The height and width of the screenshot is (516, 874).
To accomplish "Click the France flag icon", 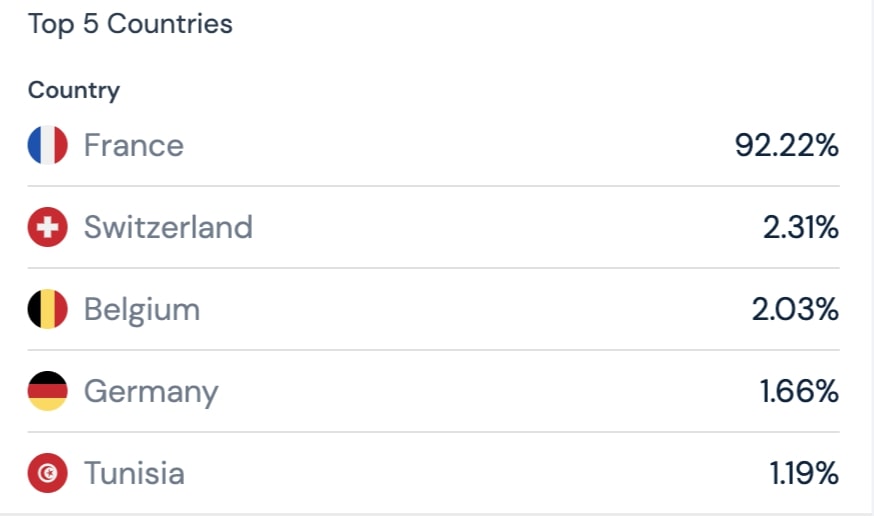I will click(x=47, y=146).
